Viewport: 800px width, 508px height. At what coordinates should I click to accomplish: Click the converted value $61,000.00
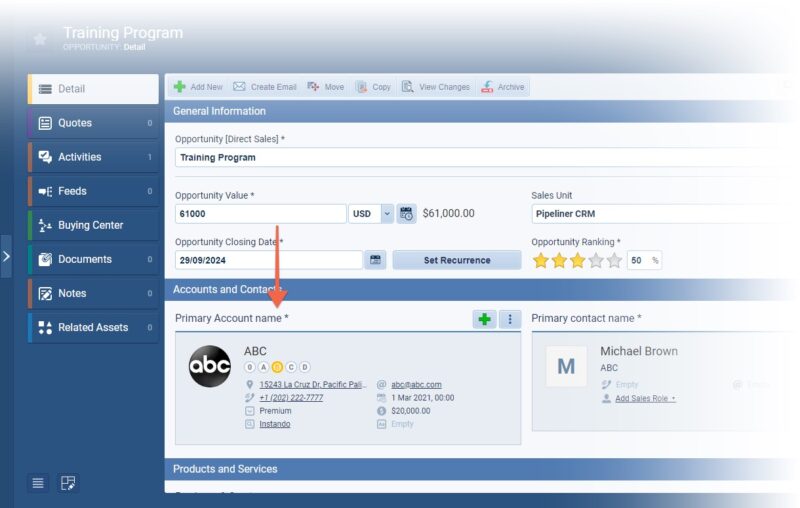point(448,213)
